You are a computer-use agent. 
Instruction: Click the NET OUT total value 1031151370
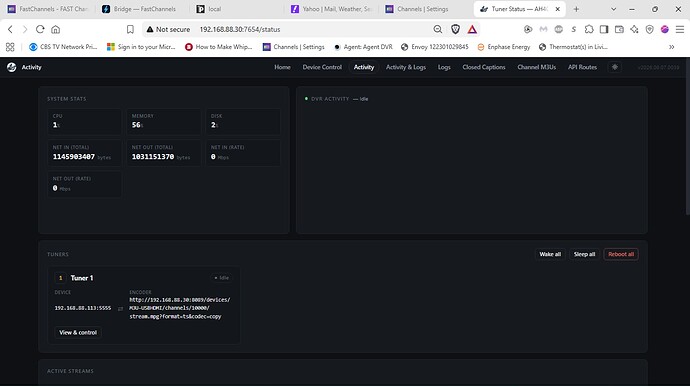[x=153, y=157]
